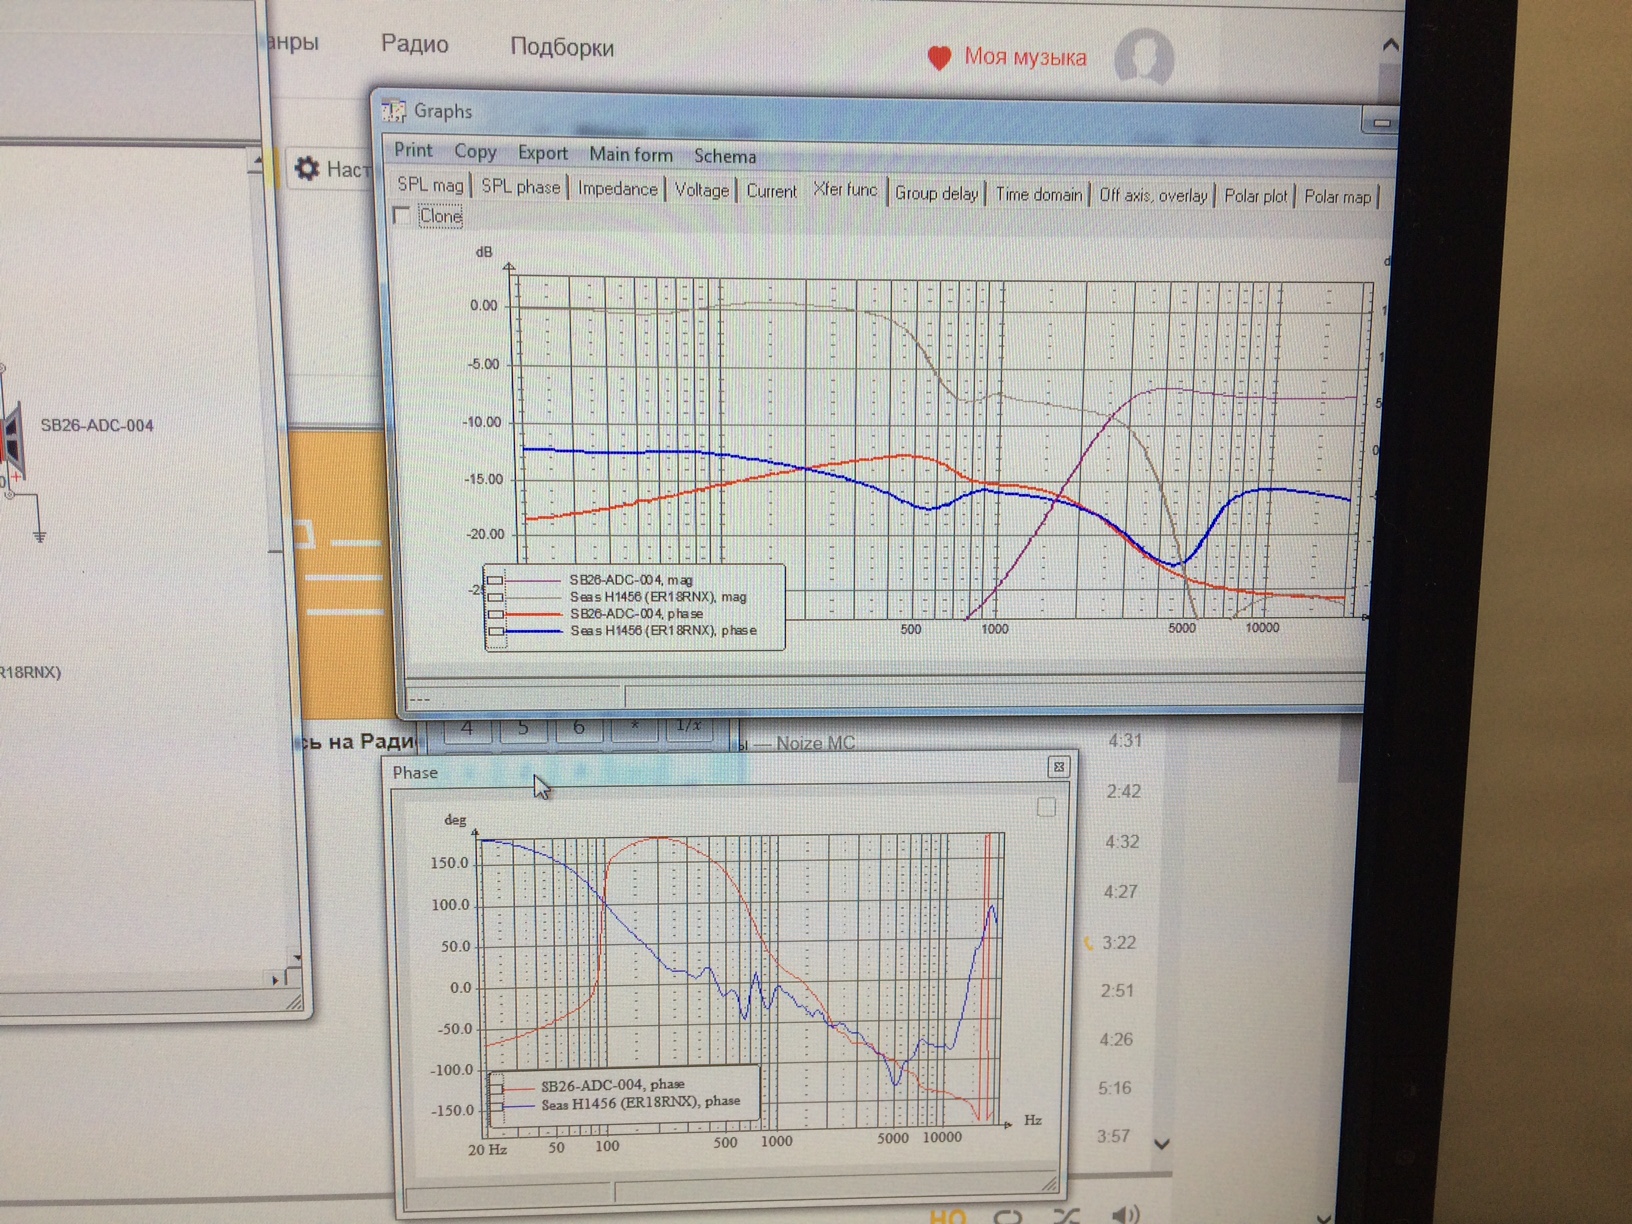Screen dimensions: 1632x1224
Task: Switch to the Polar plot tab
Action: pos(1256,197)
